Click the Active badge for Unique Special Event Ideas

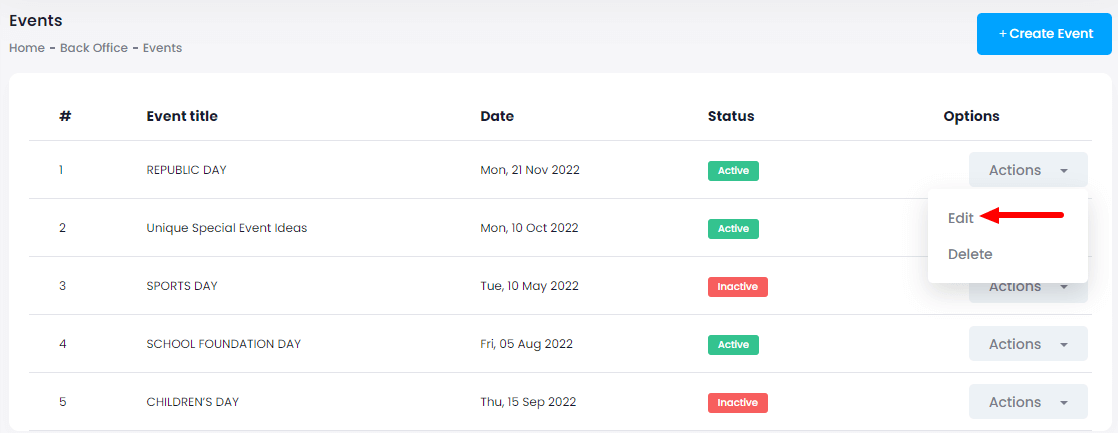pos(733,229)
